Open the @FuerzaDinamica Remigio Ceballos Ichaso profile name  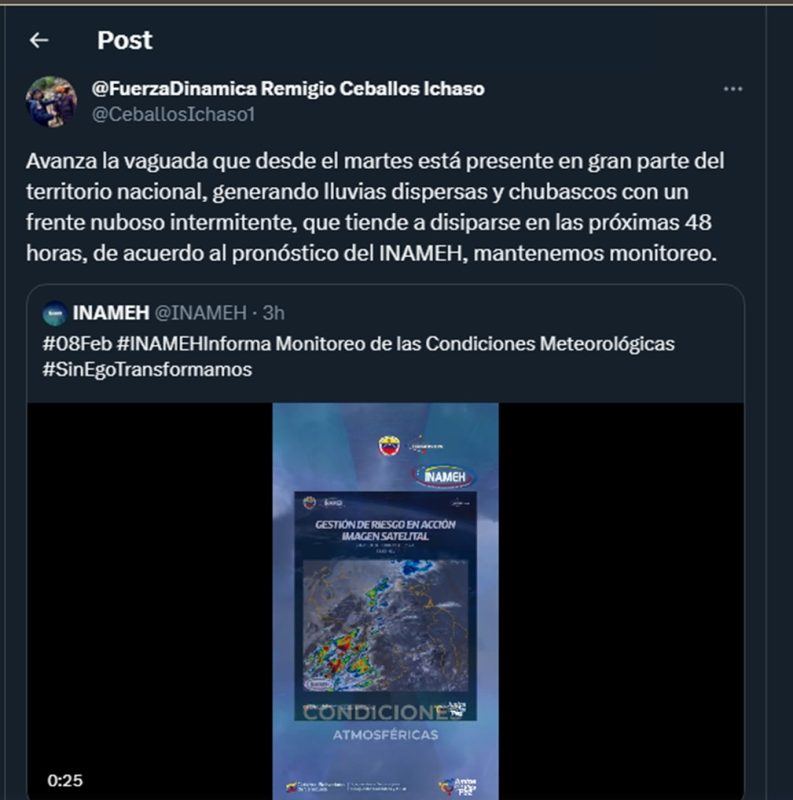(288, 89)
